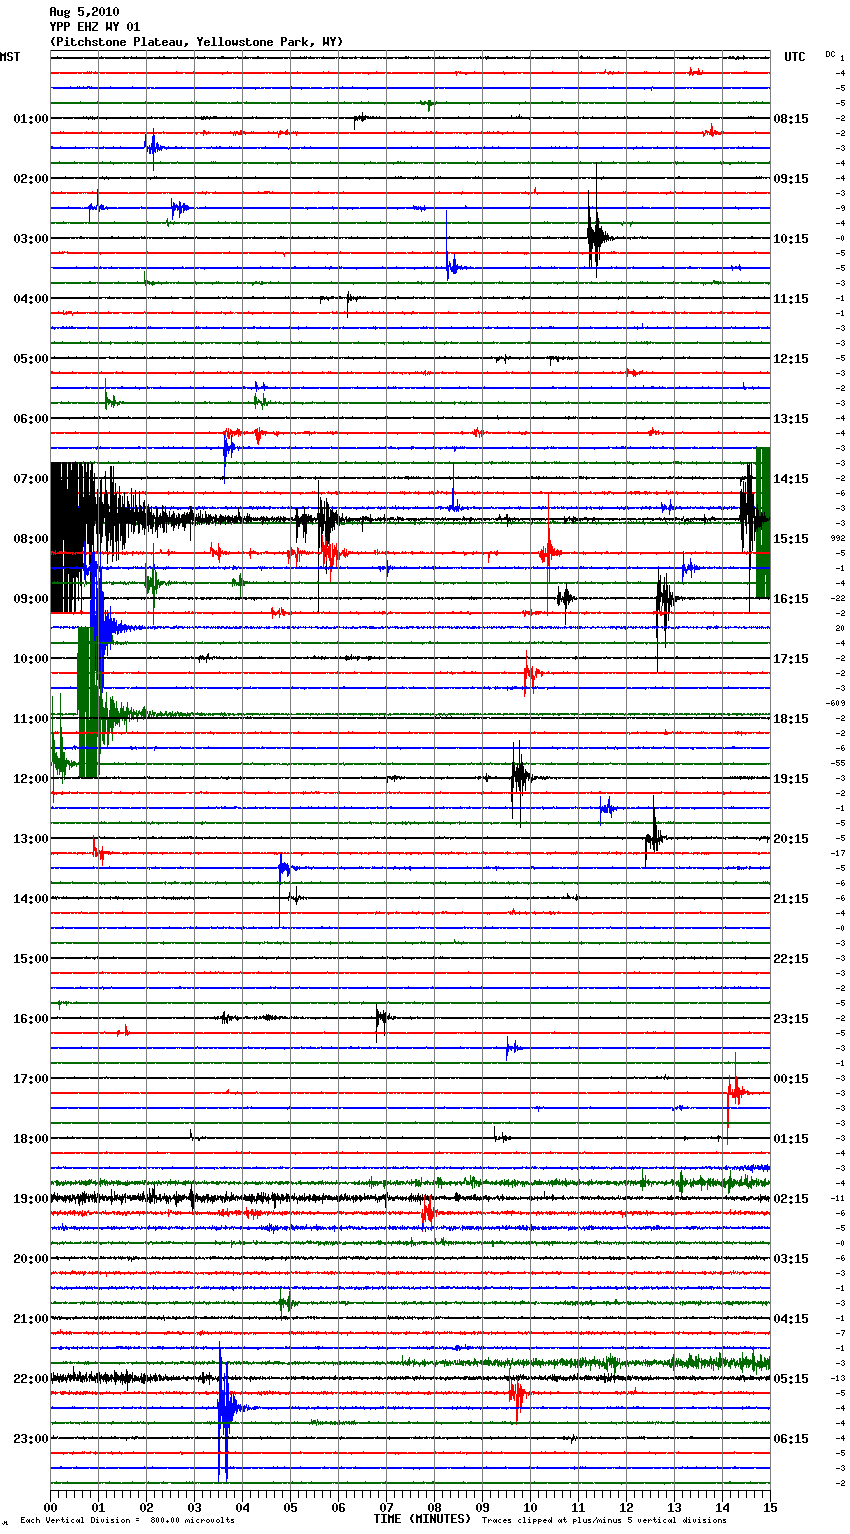Click the 05:15 UTC time label

click(x=791, y=1379)
